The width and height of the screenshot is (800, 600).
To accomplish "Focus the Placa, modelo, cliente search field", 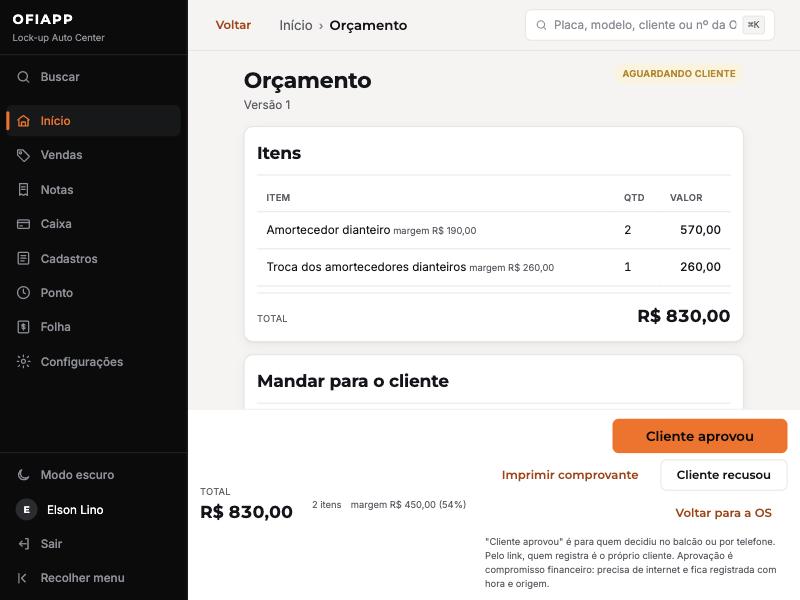I will click(x=649, y=25).
